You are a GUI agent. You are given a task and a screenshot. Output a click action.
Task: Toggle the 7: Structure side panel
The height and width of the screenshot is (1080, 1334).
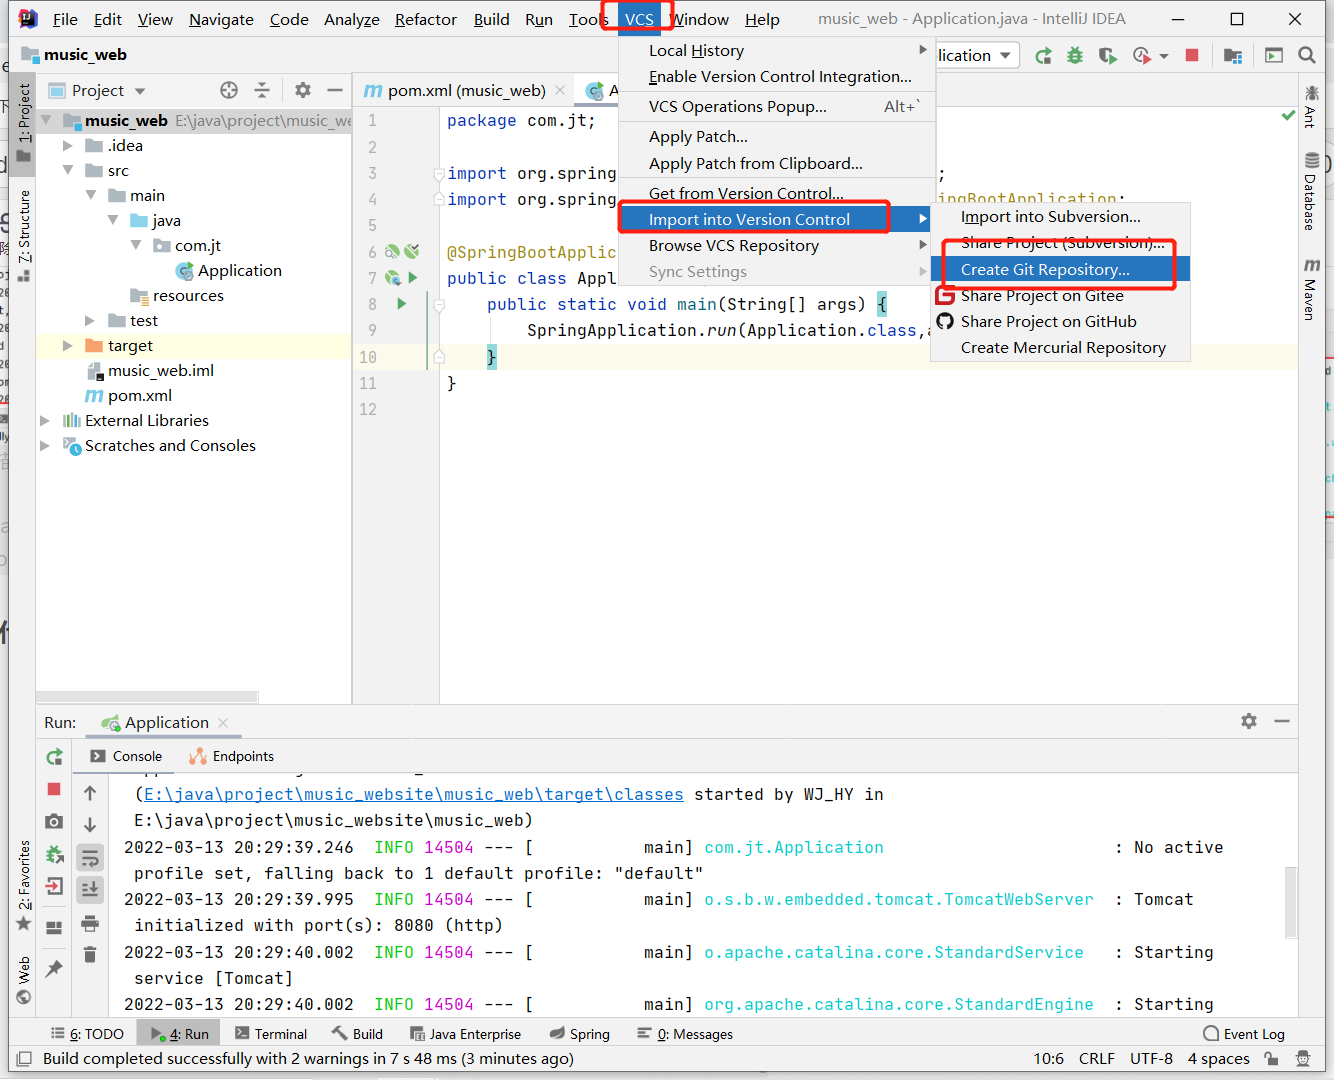[23, 235]
